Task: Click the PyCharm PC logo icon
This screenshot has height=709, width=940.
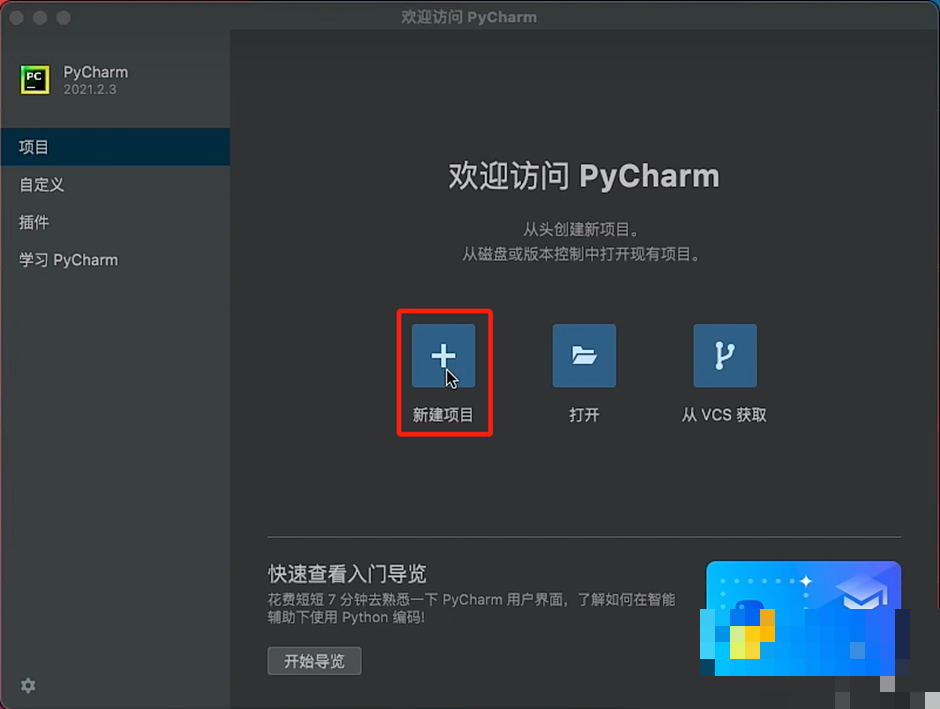Action: click(35, 80)
